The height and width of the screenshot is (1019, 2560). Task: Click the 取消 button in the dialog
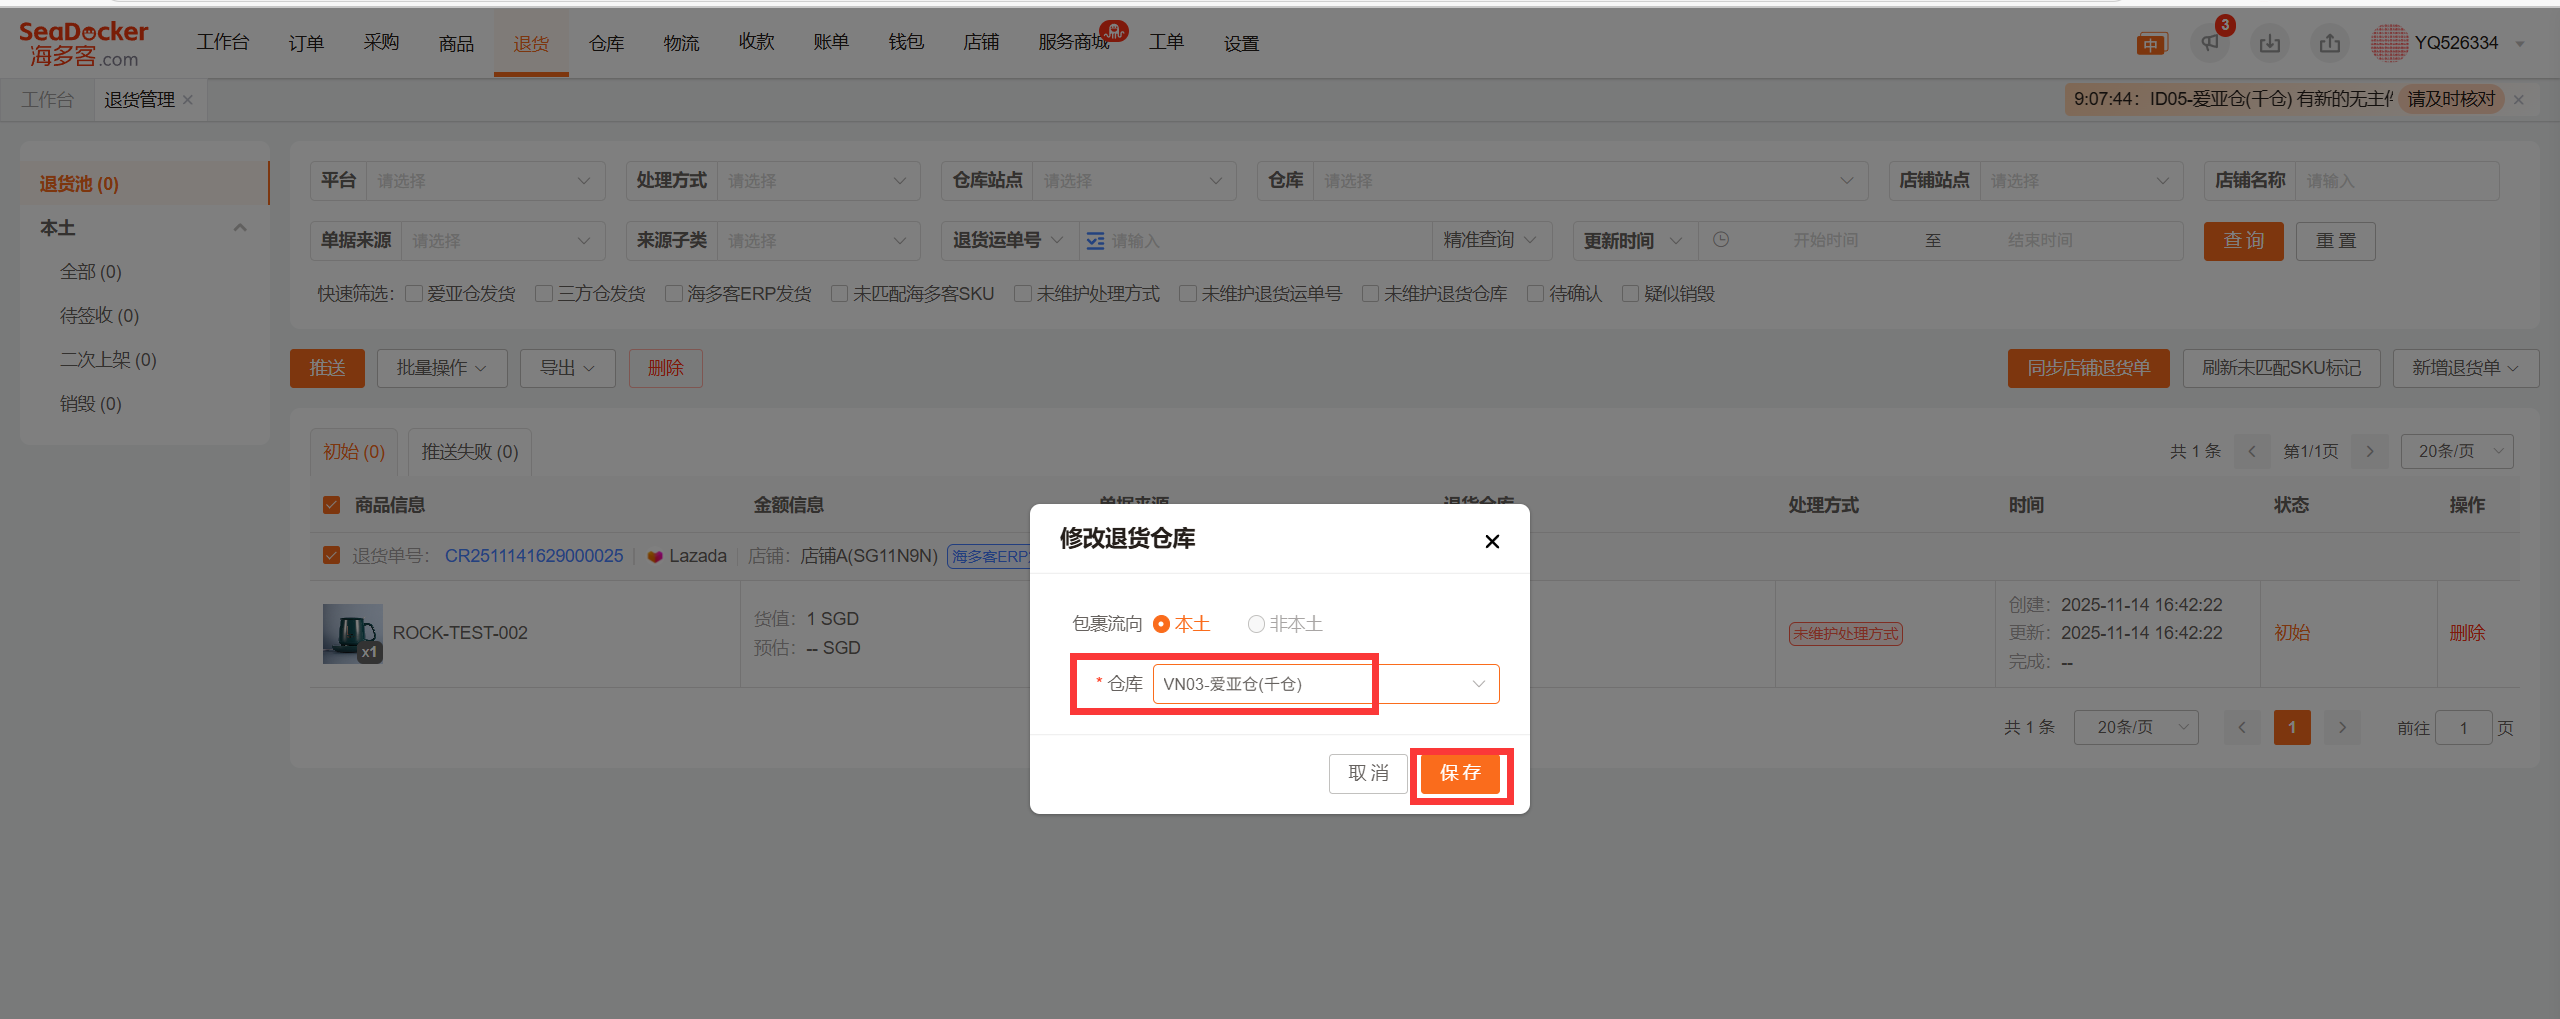tap(1367, 773)
